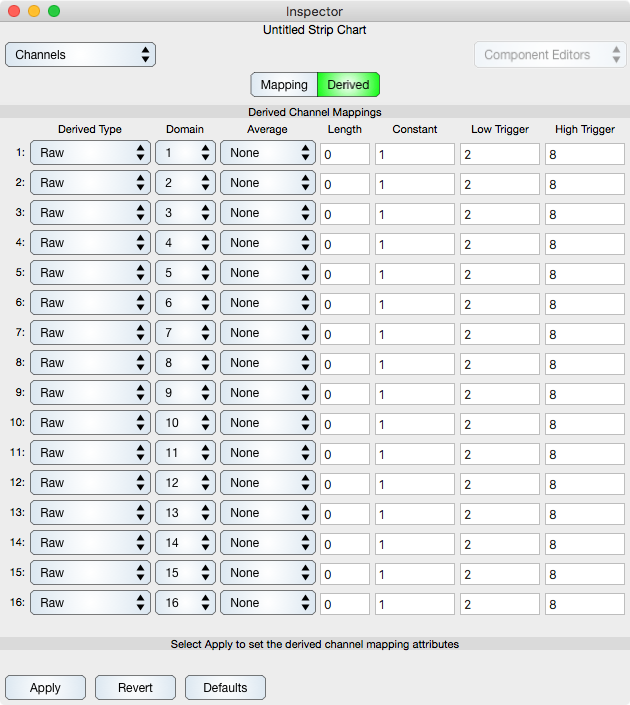Click Constant field for channel 14
Image resolution: width=630 pixels, height=705 pixels.
tap(415, 544)
